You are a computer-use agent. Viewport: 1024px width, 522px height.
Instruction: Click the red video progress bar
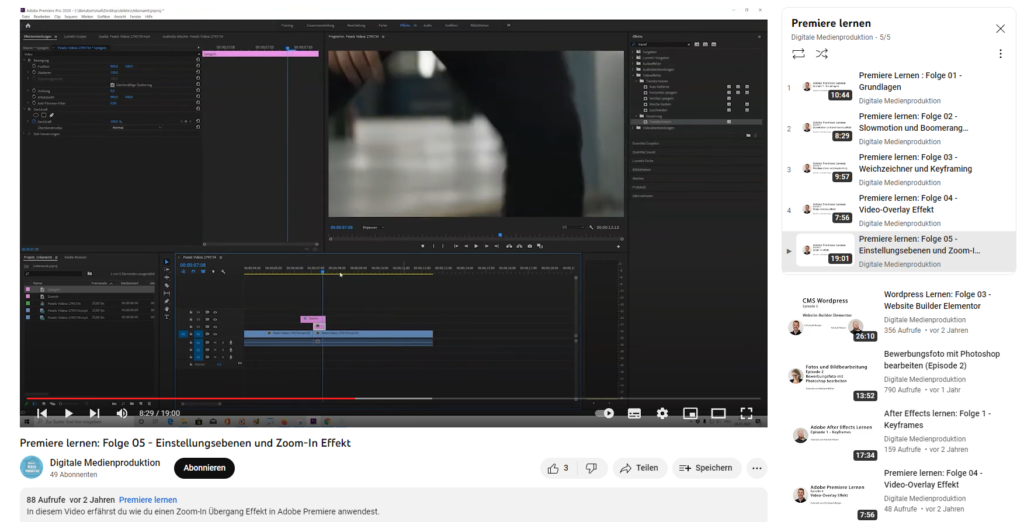[200, 399]
